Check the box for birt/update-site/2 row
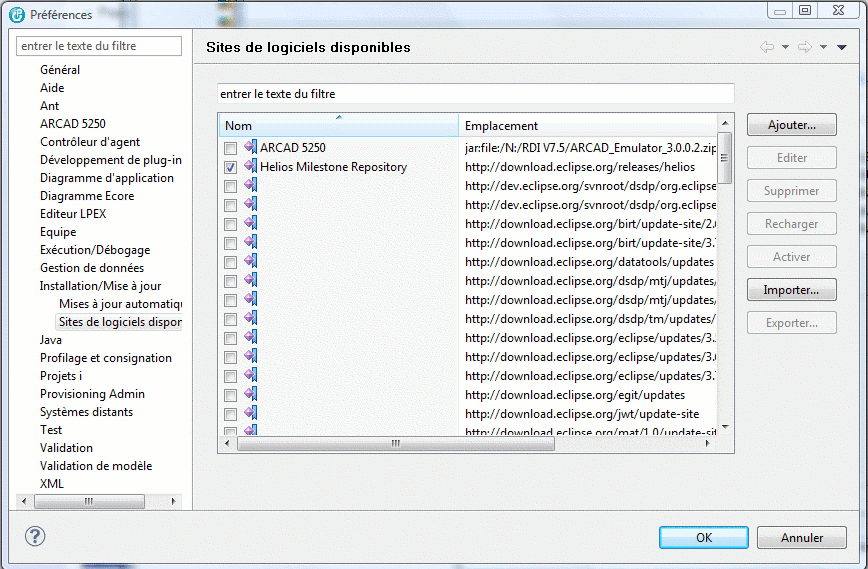868x569 pixels. pos(230,224)
